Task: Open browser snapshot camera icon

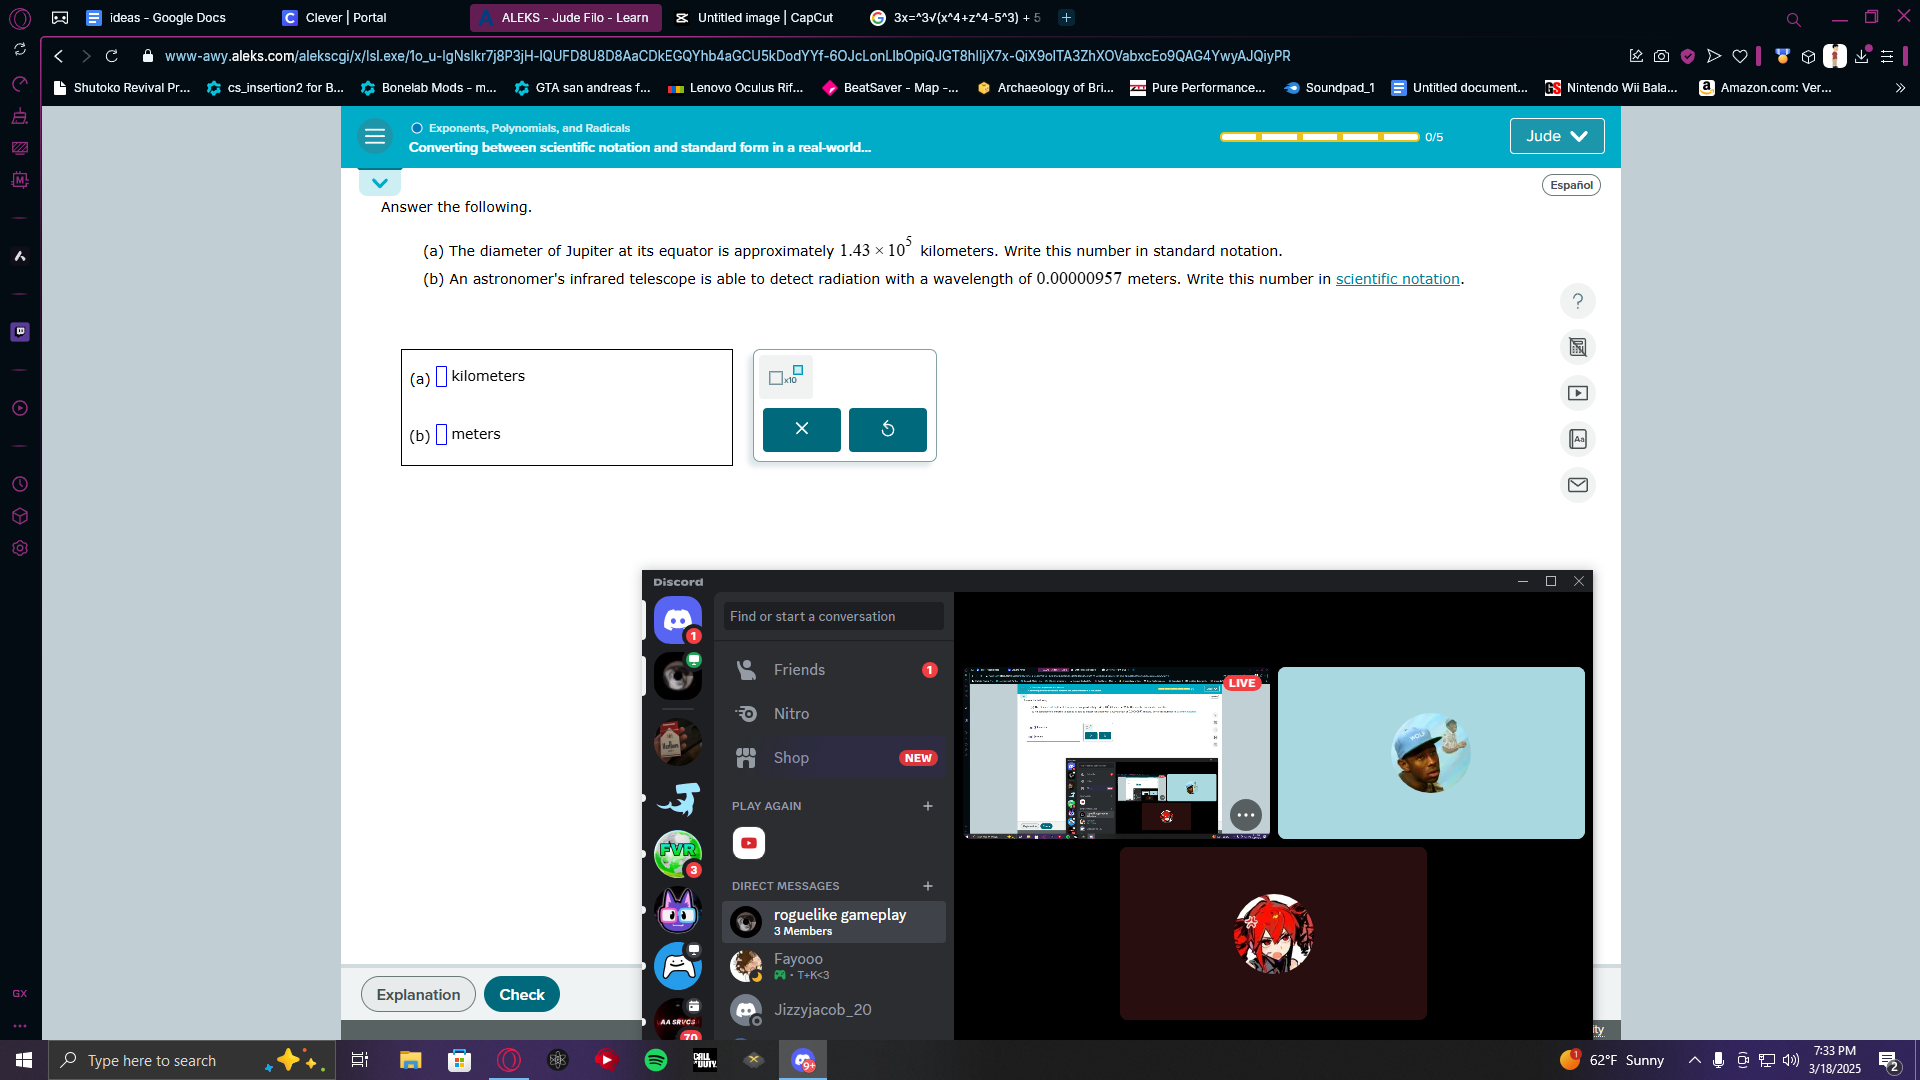Action: [1661, 56]
